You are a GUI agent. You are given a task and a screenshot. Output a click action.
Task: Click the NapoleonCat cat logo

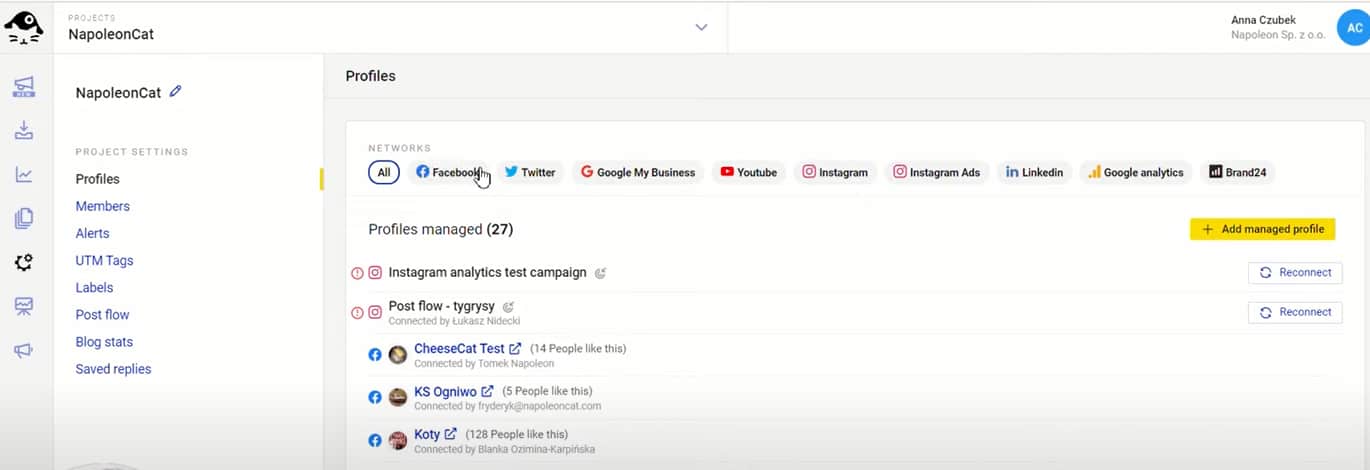pyautogui.click(x=24, y=27)
